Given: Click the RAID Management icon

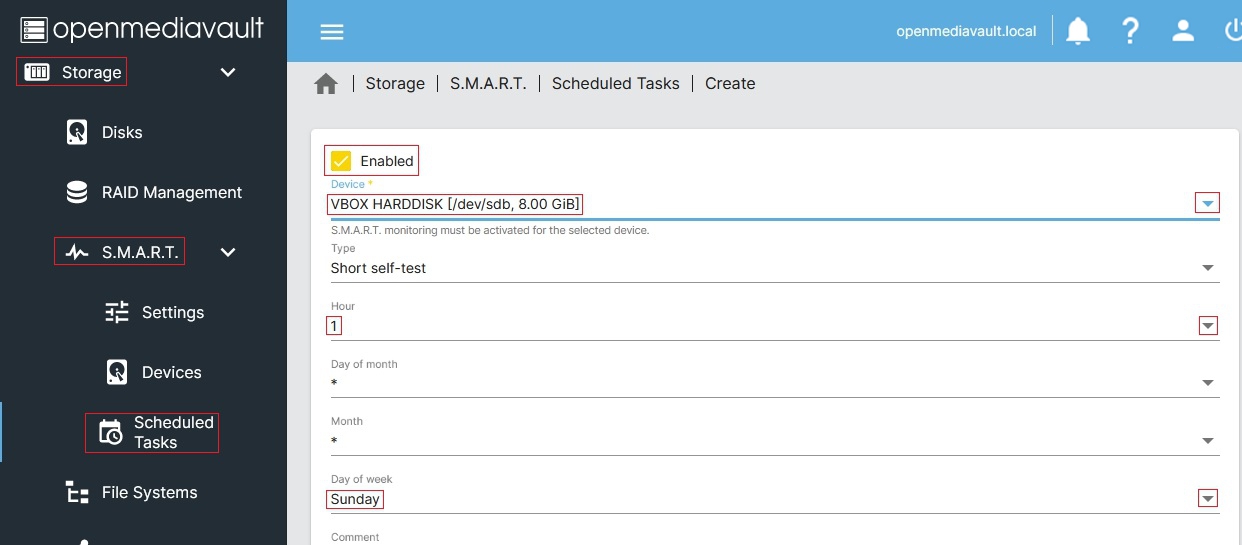Looking at the screenshot, I should coord(77,192).
